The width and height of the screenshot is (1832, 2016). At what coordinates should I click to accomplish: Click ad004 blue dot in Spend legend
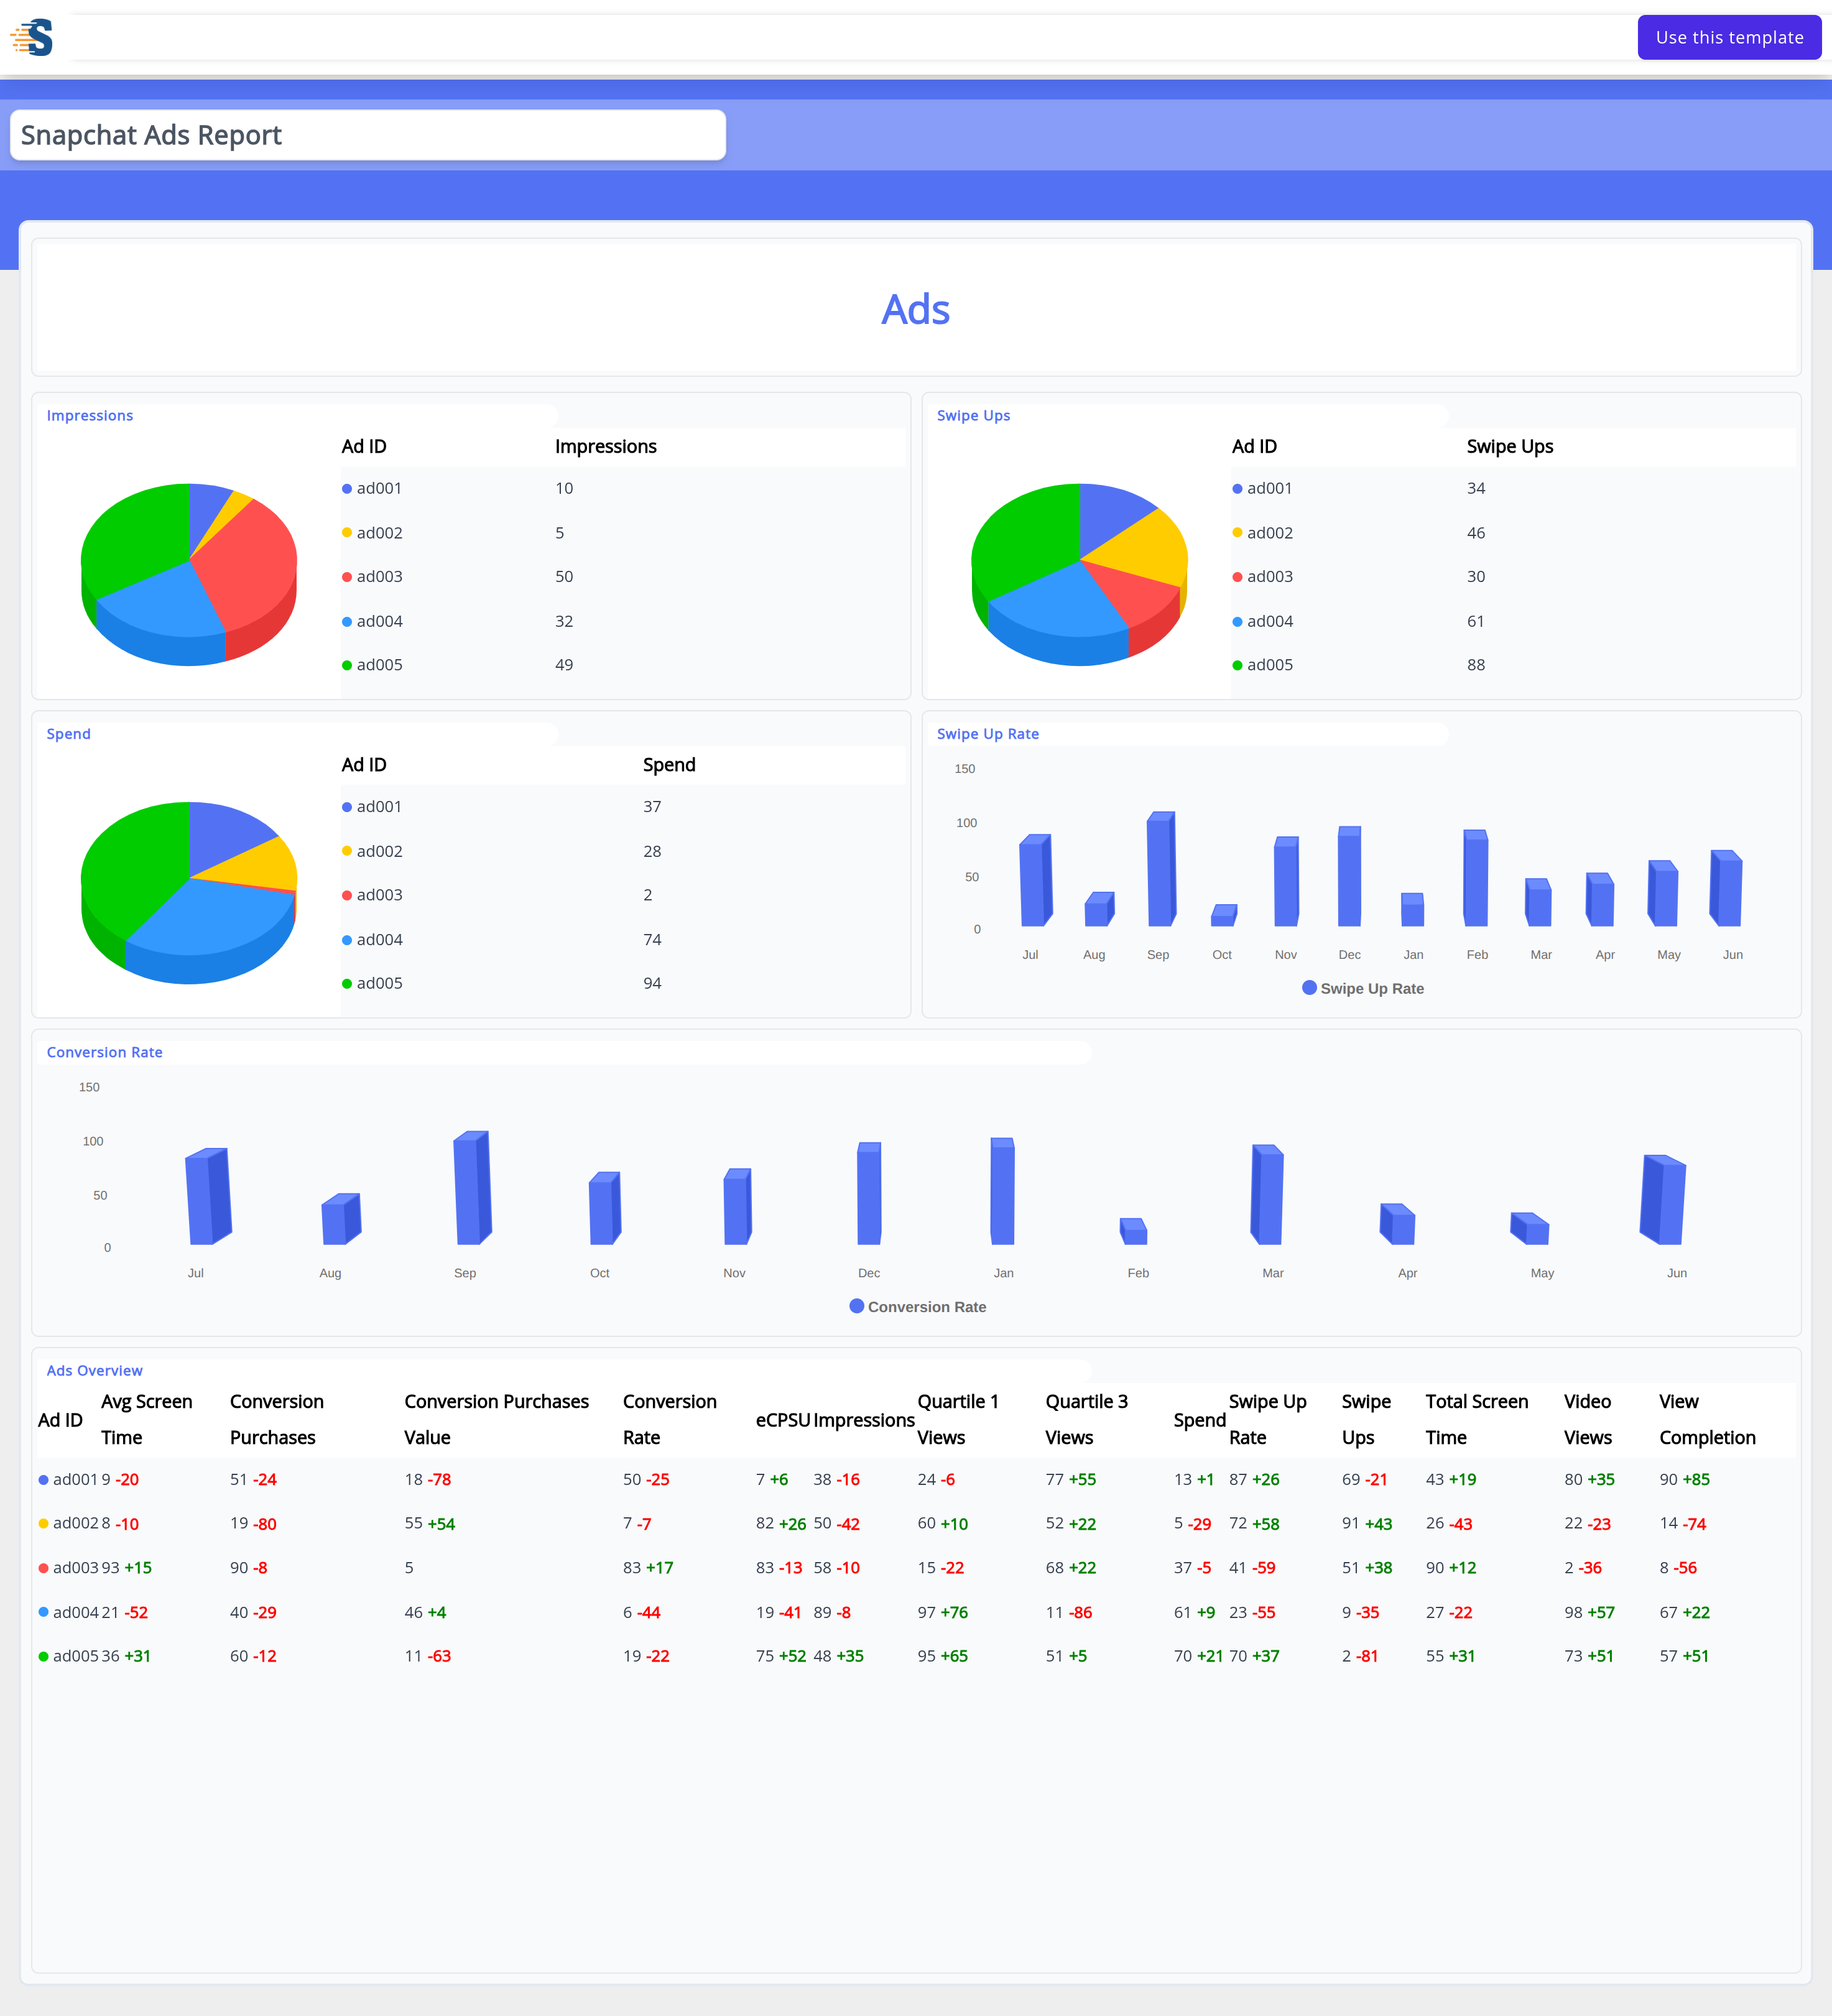click(347, 940)
